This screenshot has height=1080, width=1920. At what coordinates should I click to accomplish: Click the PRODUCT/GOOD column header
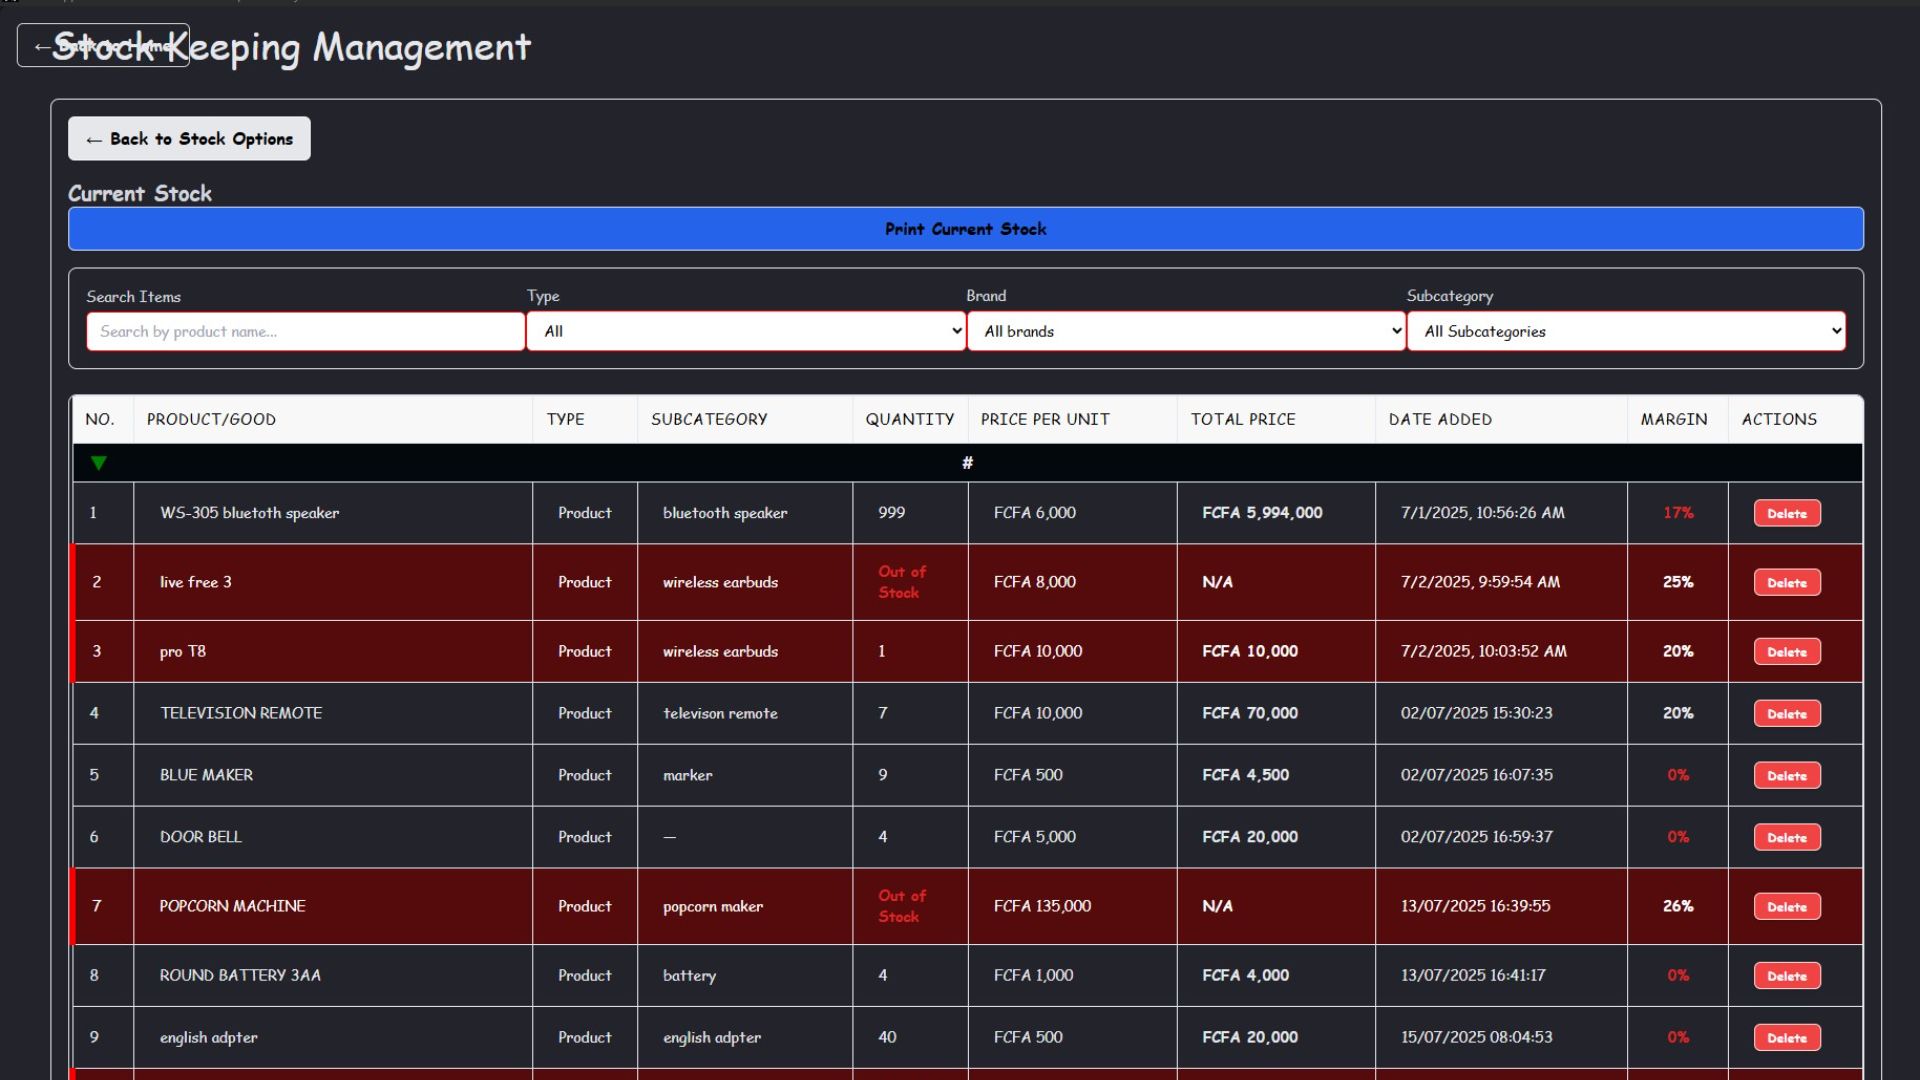click(211, 419)
